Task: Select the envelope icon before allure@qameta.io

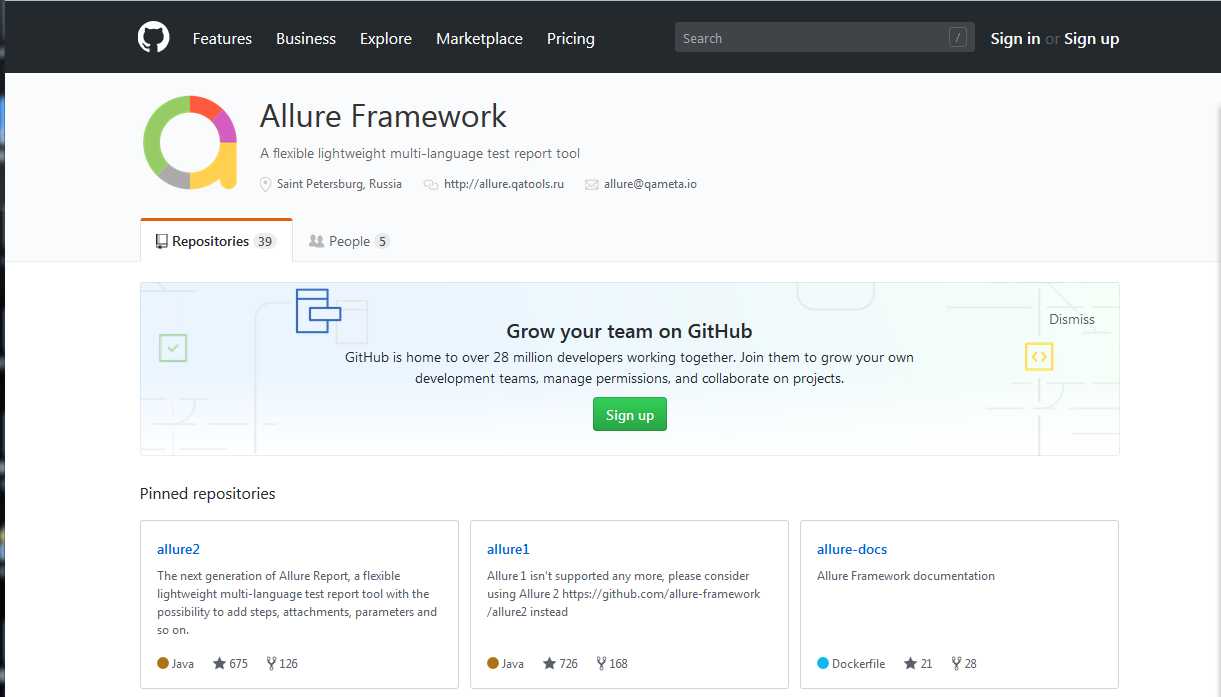Action: 592,184
